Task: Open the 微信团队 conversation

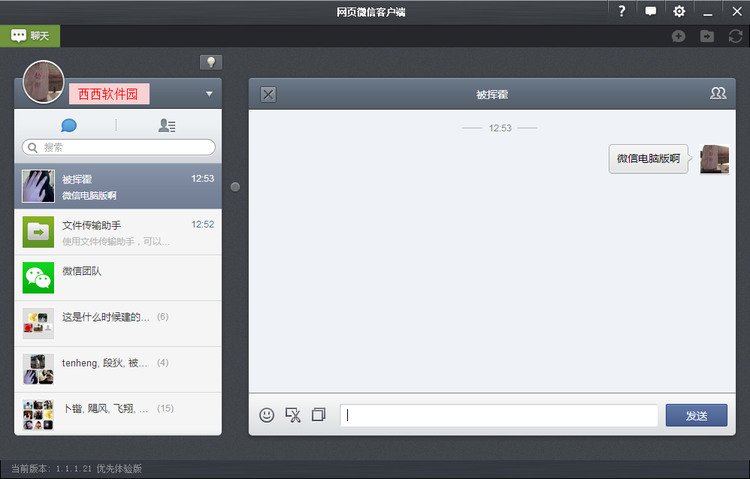Action: coord(118,278)
